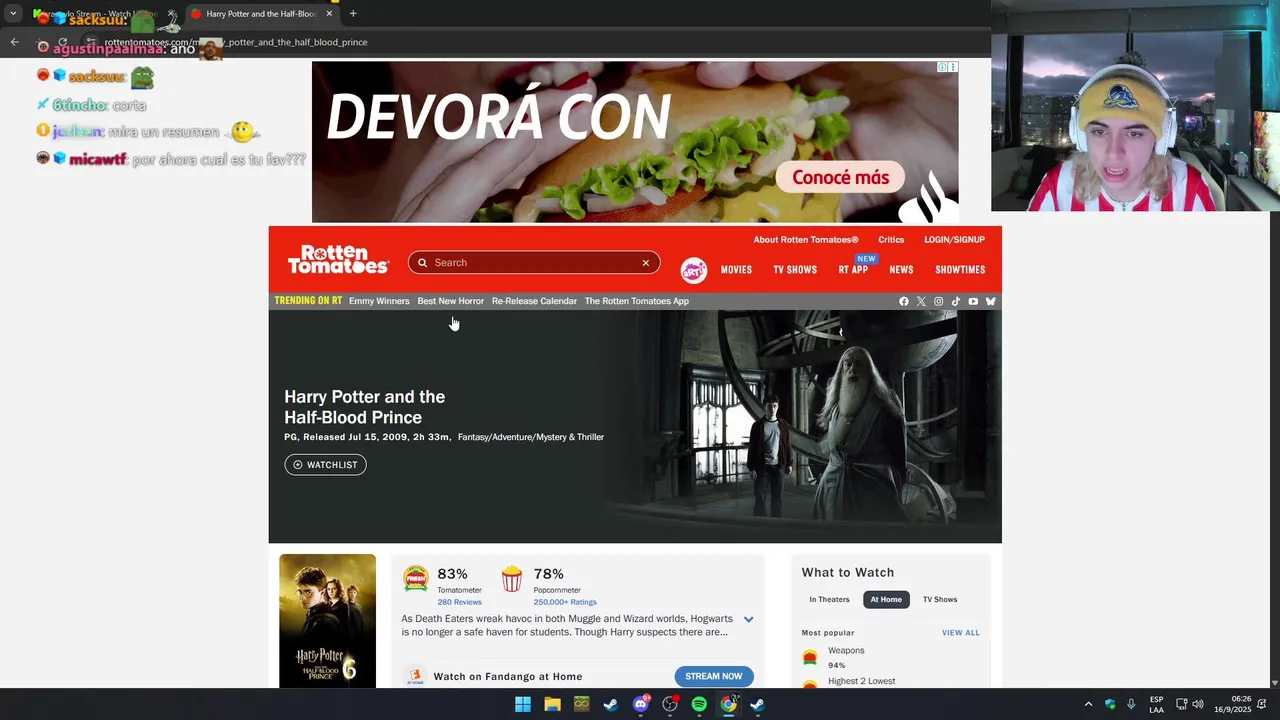Open the pink RT app badge icon
This screenshot has height=720, width=1280.
click(x=694, y=270)
